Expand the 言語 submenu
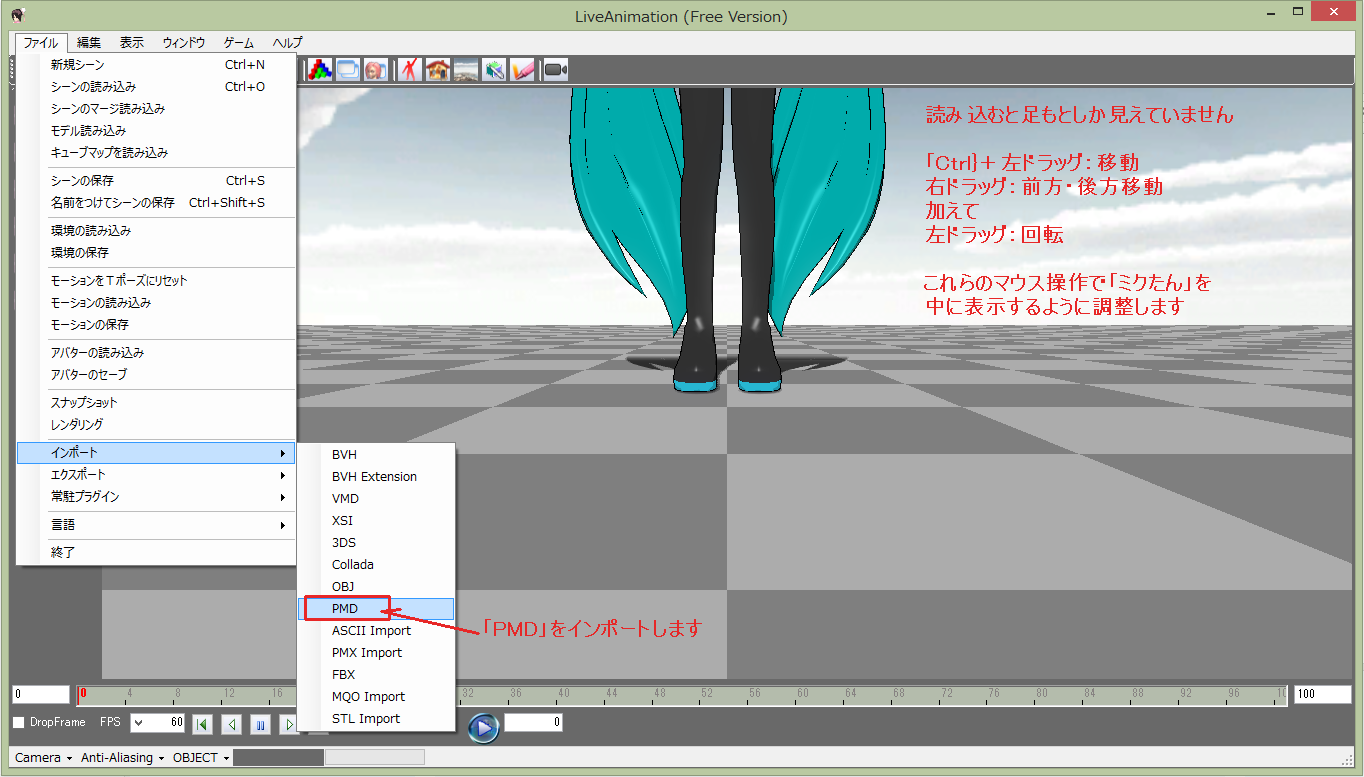 pyautogui.click(x=156, y=525)
